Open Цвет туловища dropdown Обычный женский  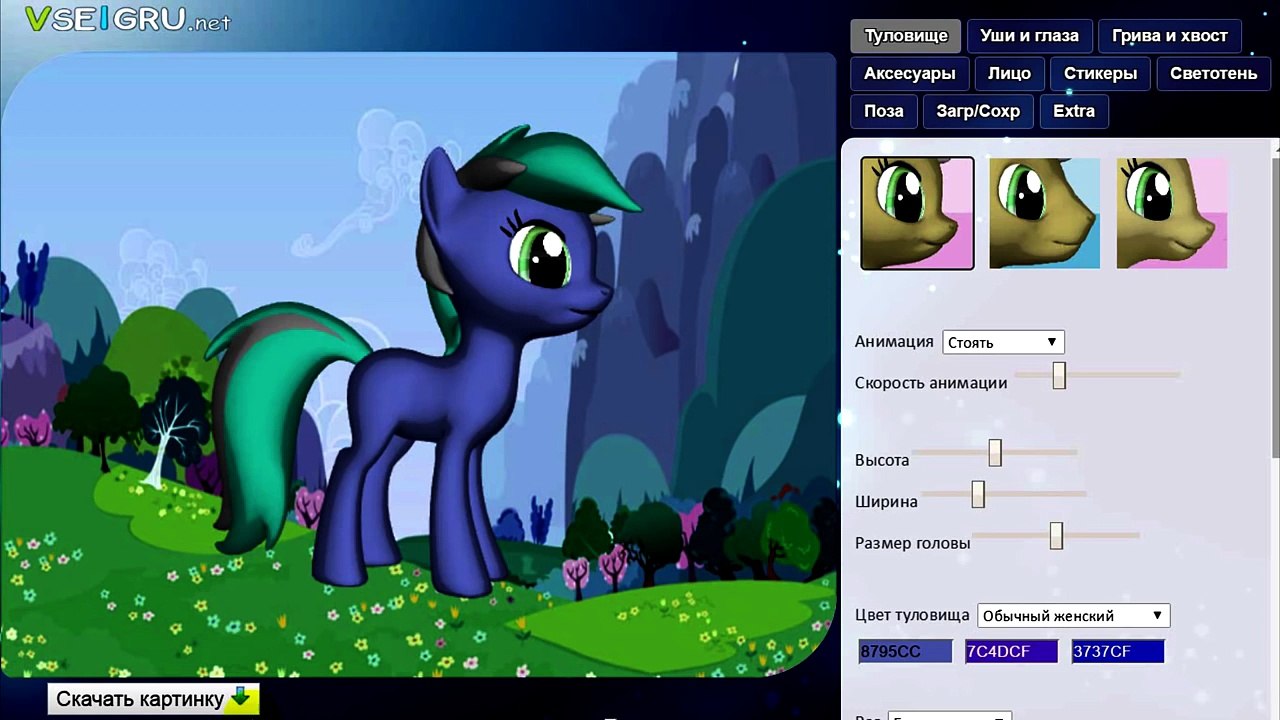tap(1074, 616)
